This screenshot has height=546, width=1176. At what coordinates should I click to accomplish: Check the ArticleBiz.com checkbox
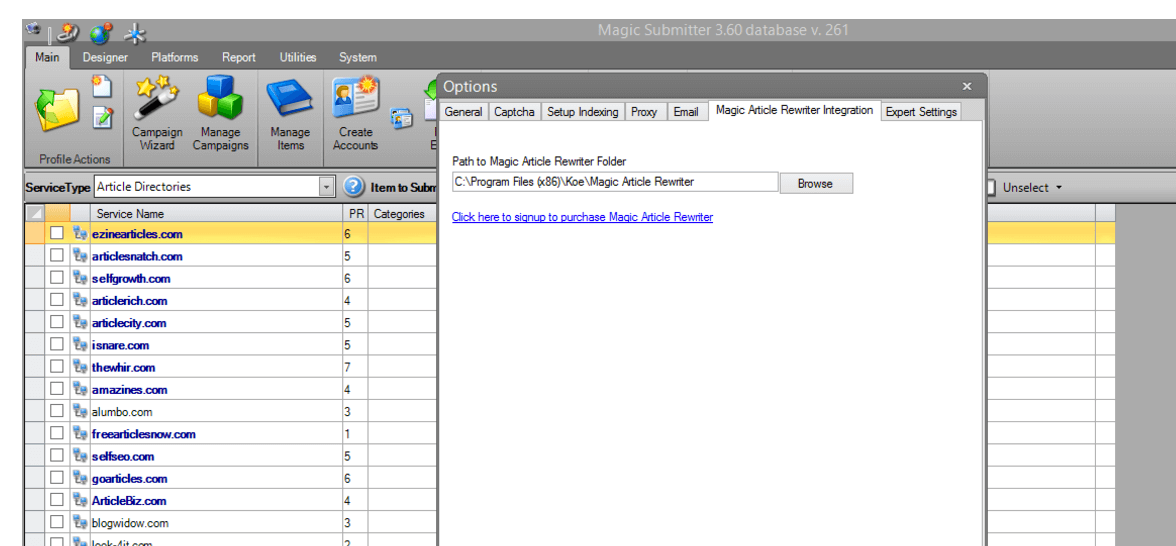[57, 501]
